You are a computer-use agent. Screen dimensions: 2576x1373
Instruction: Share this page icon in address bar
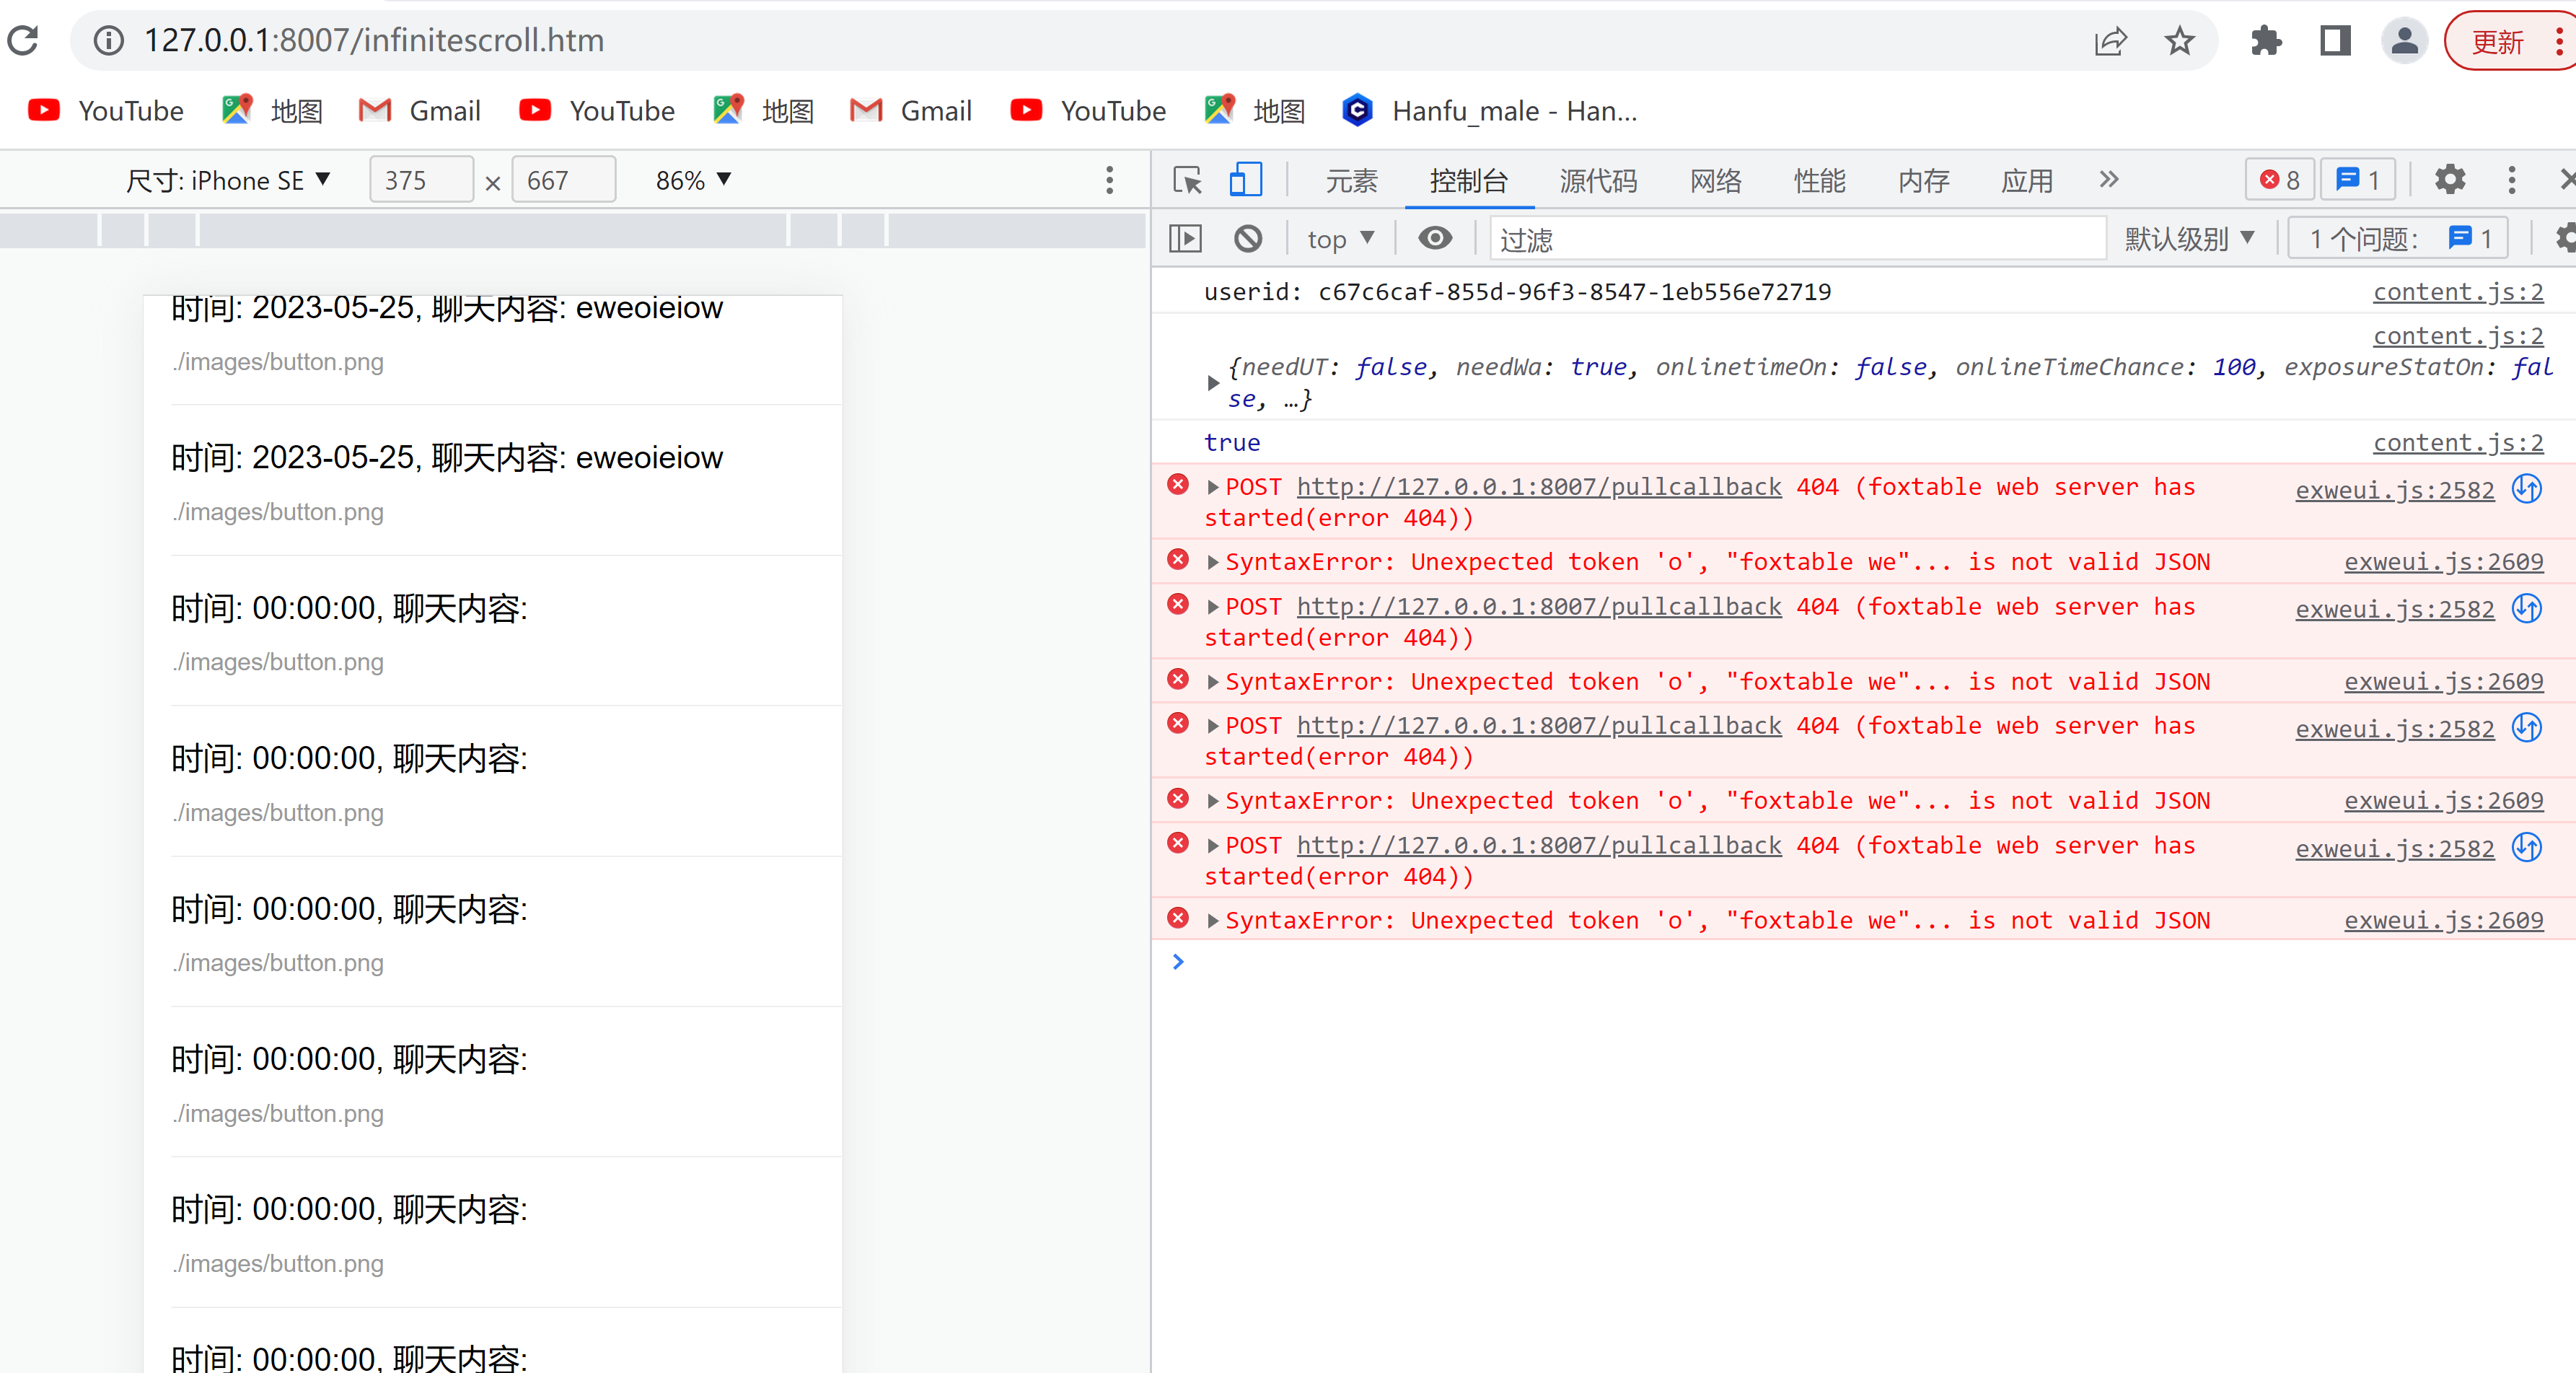coord(2109,41)
